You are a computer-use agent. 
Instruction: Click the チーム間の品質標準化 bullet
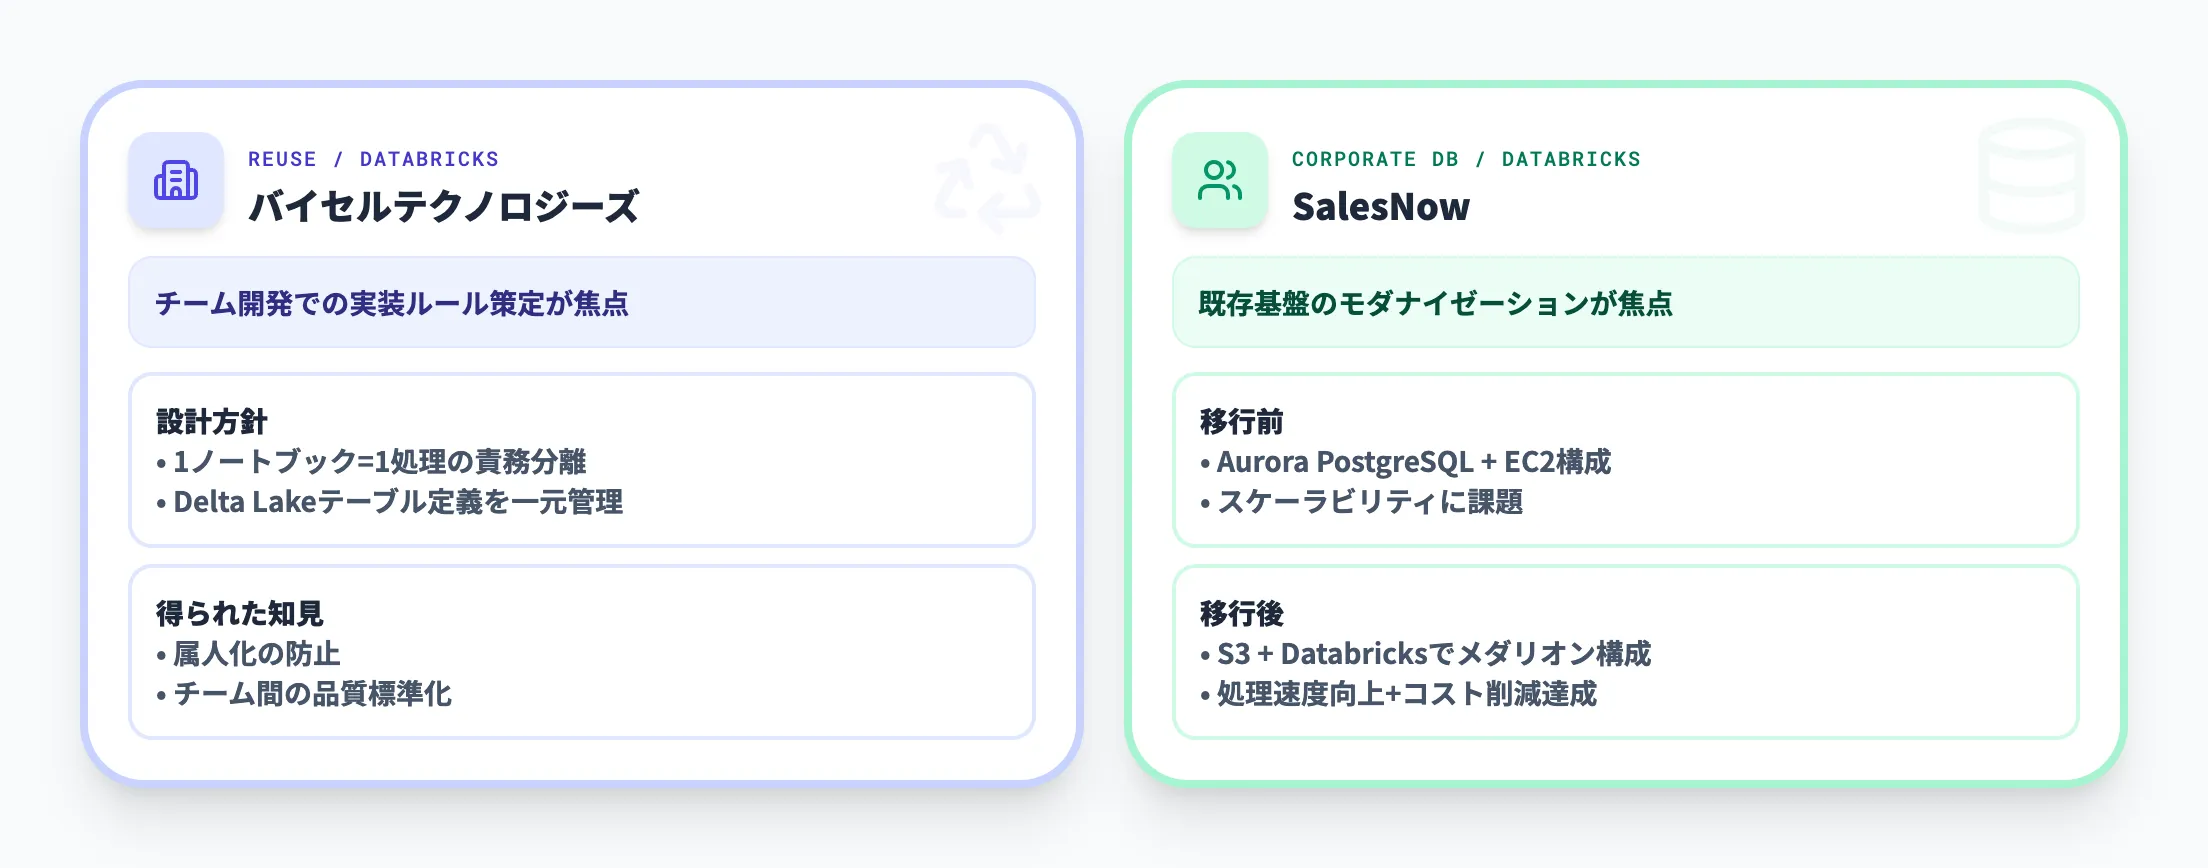pos(312,694)
